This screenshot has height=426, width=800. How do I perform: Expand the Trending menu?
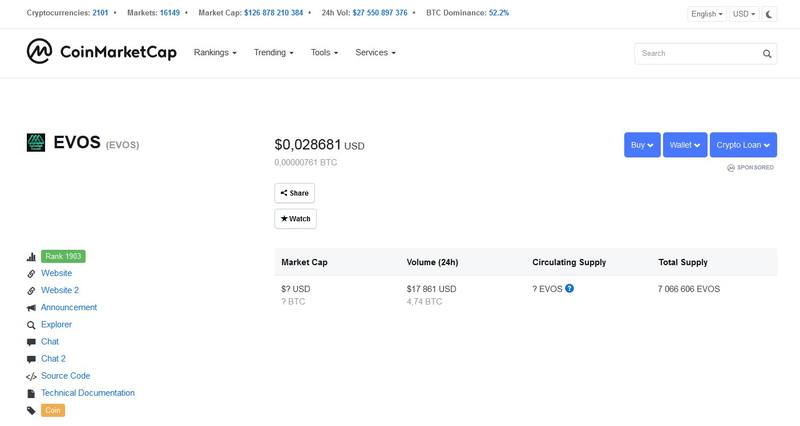(x=273, y=53)
